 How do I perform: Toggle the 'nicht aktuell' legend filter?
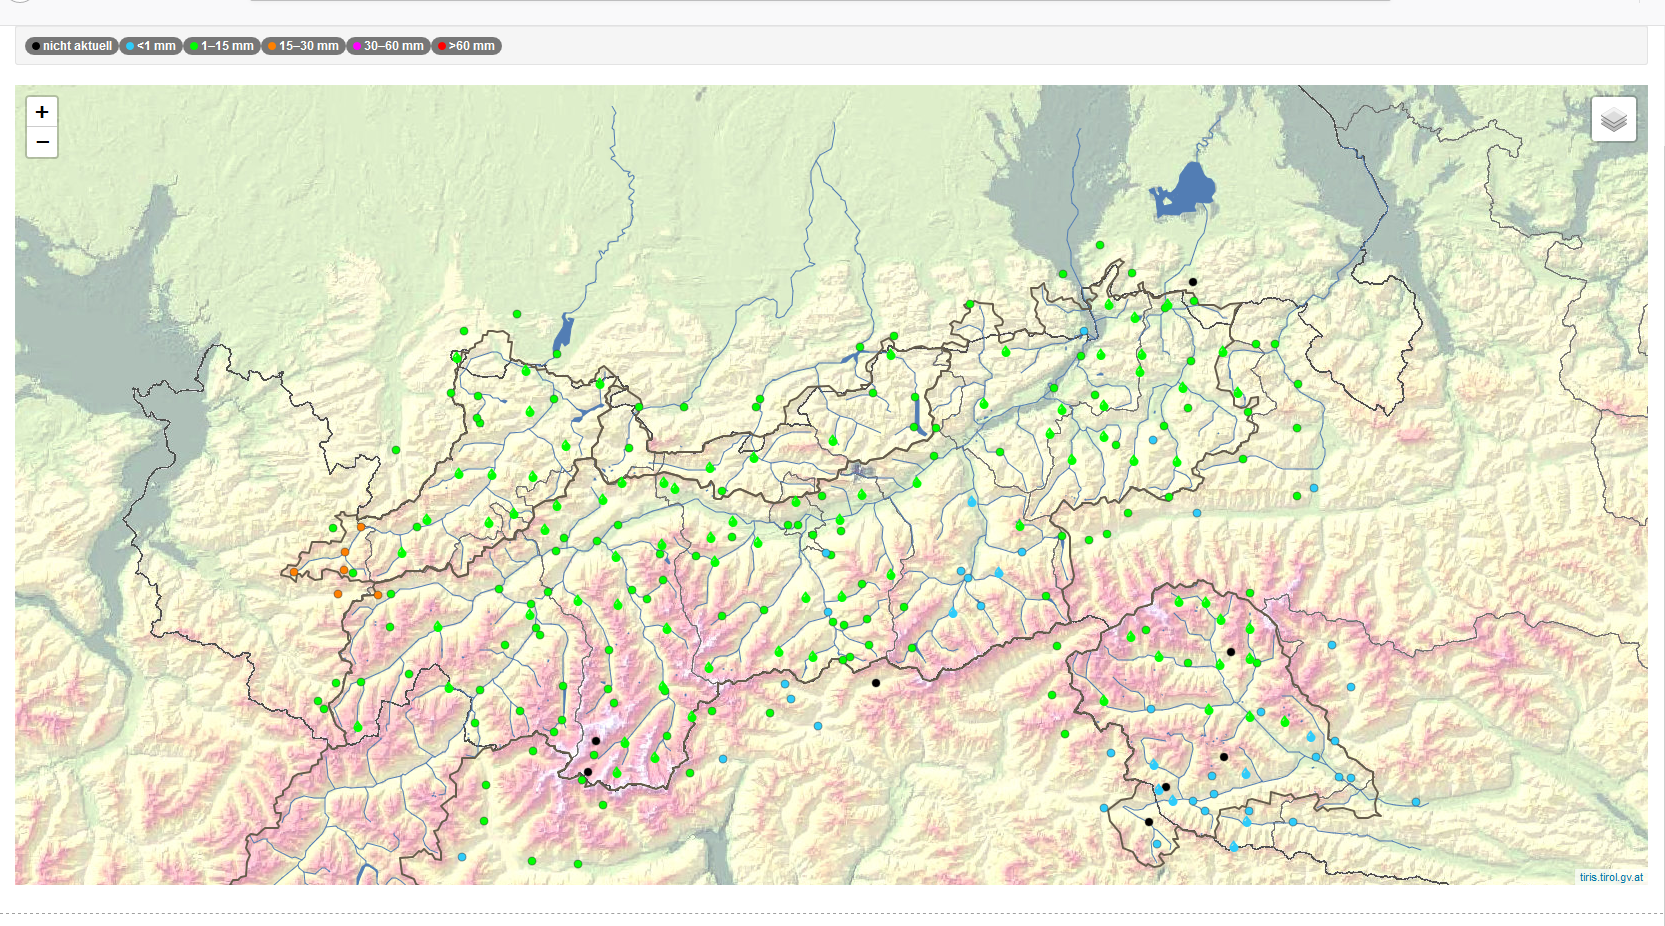[71, 46]
